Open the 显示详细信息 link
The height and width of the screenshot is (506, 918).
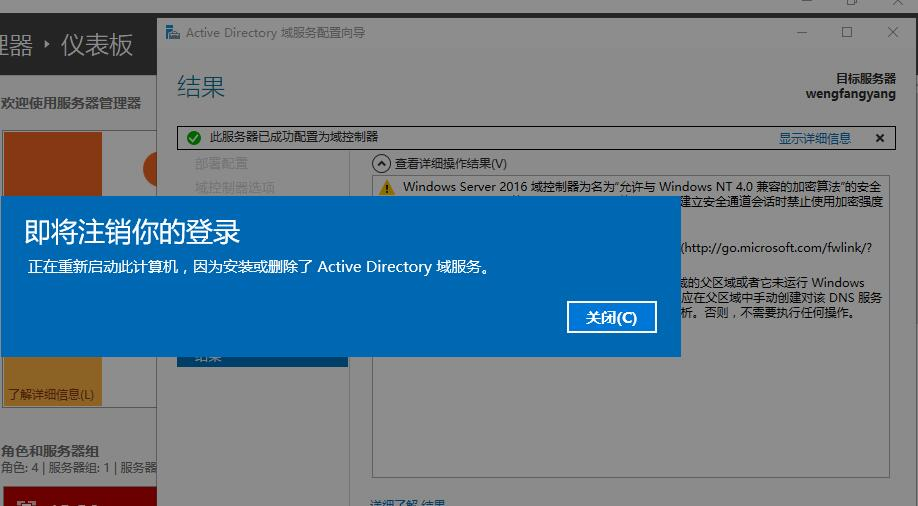pos(814,138)
